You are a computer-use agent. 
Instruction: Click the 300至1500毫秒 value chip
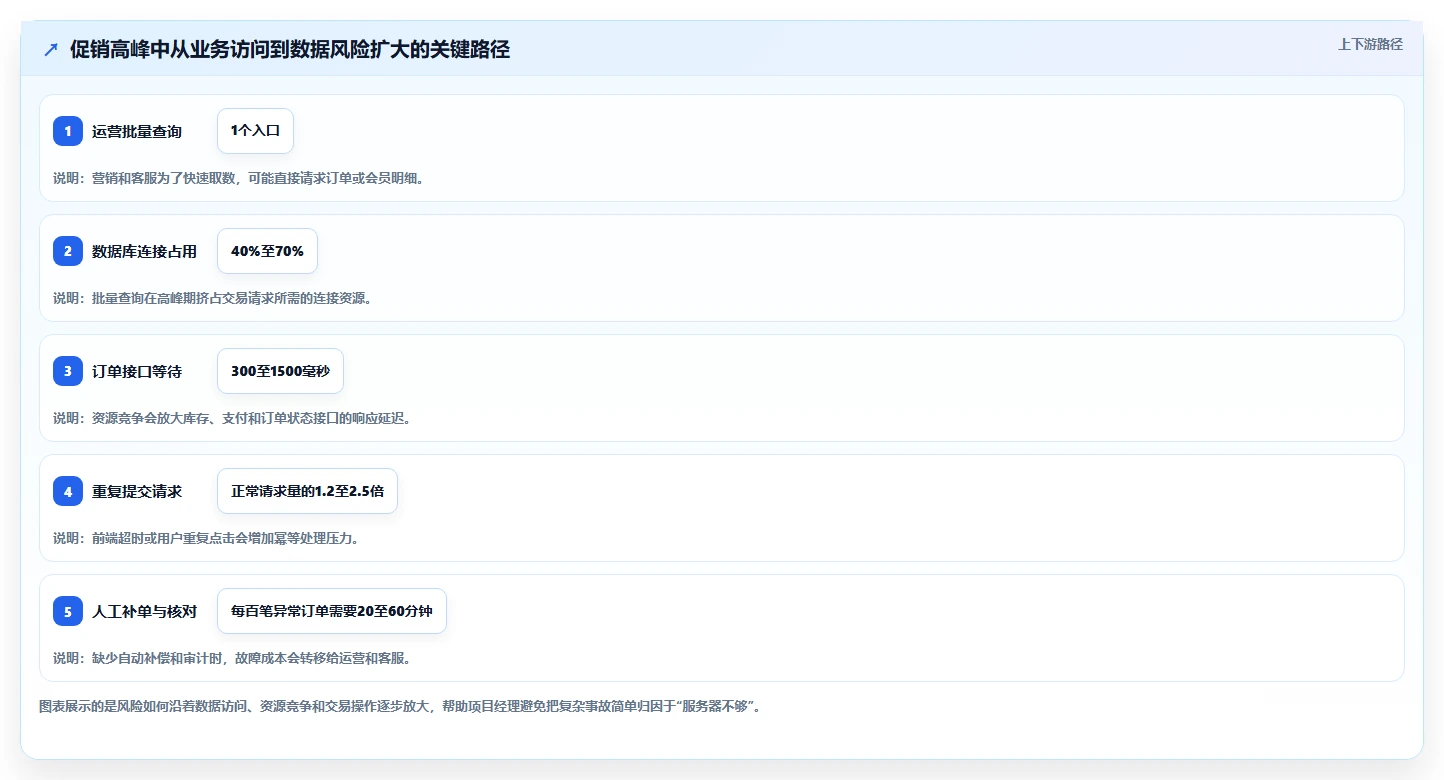[280, 371]
